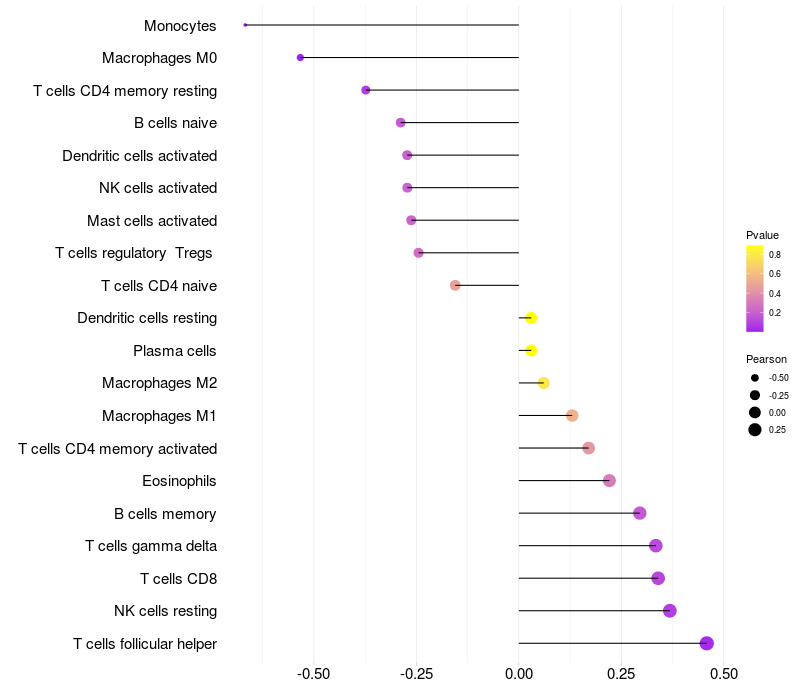Select the Eosinophils data point

click(x=609, y=481)
